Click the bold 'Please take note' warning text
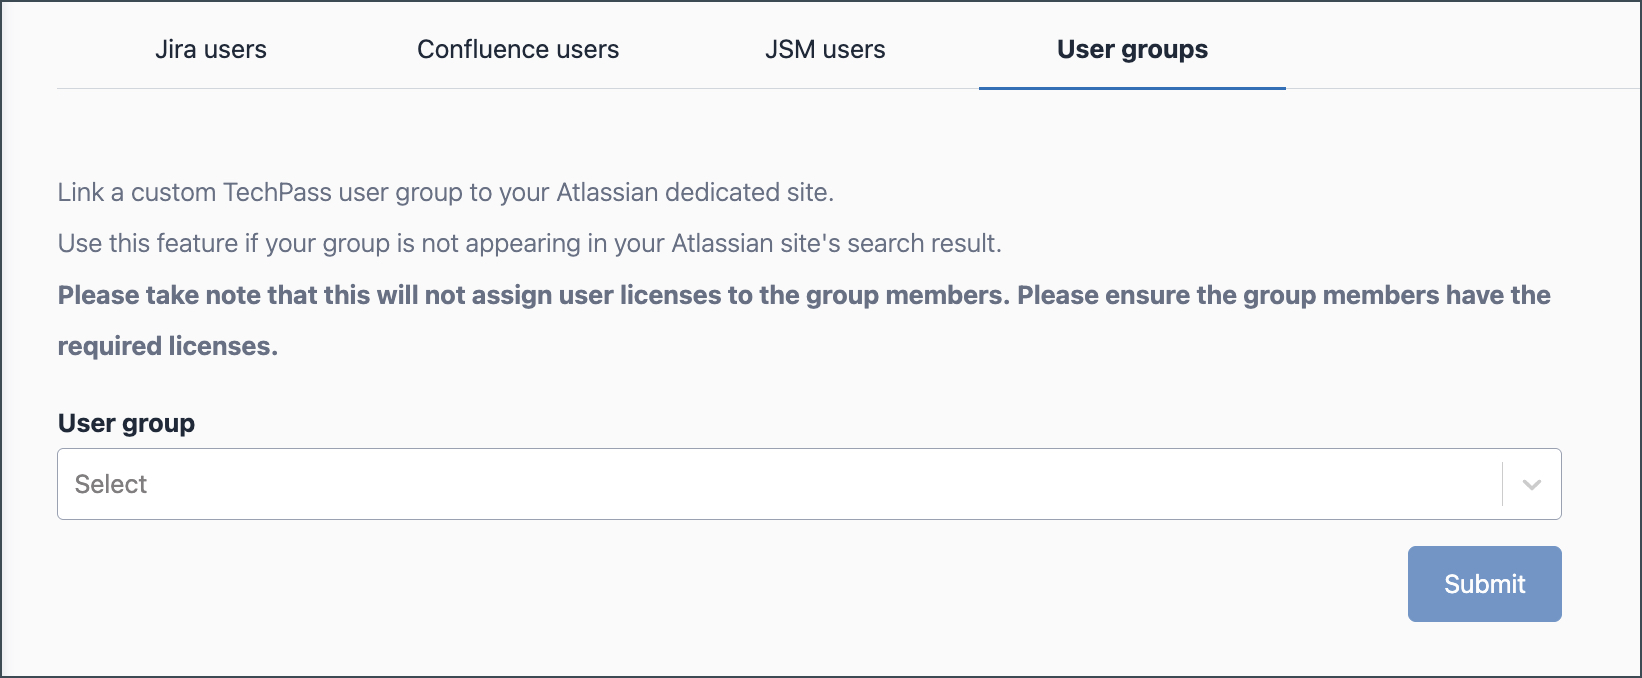The height and width of the screenshot is (678, 1642). (804, 320)
